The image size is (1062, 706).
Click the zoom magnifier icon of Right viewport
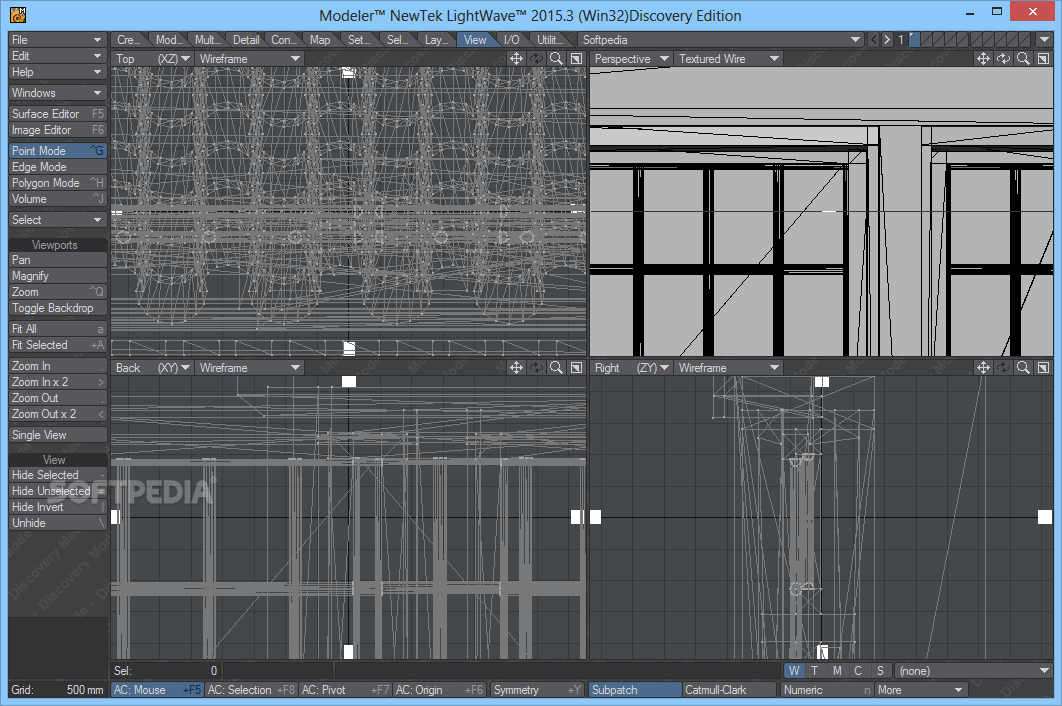click(1023, 367)
